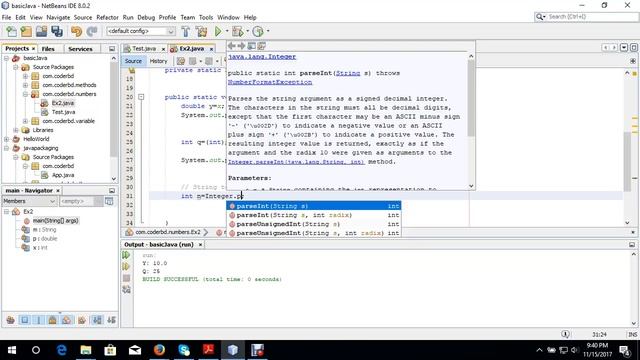Re-run the output with green arrows icon
This screenshot has width=640, height=360.
coord(126,255)
